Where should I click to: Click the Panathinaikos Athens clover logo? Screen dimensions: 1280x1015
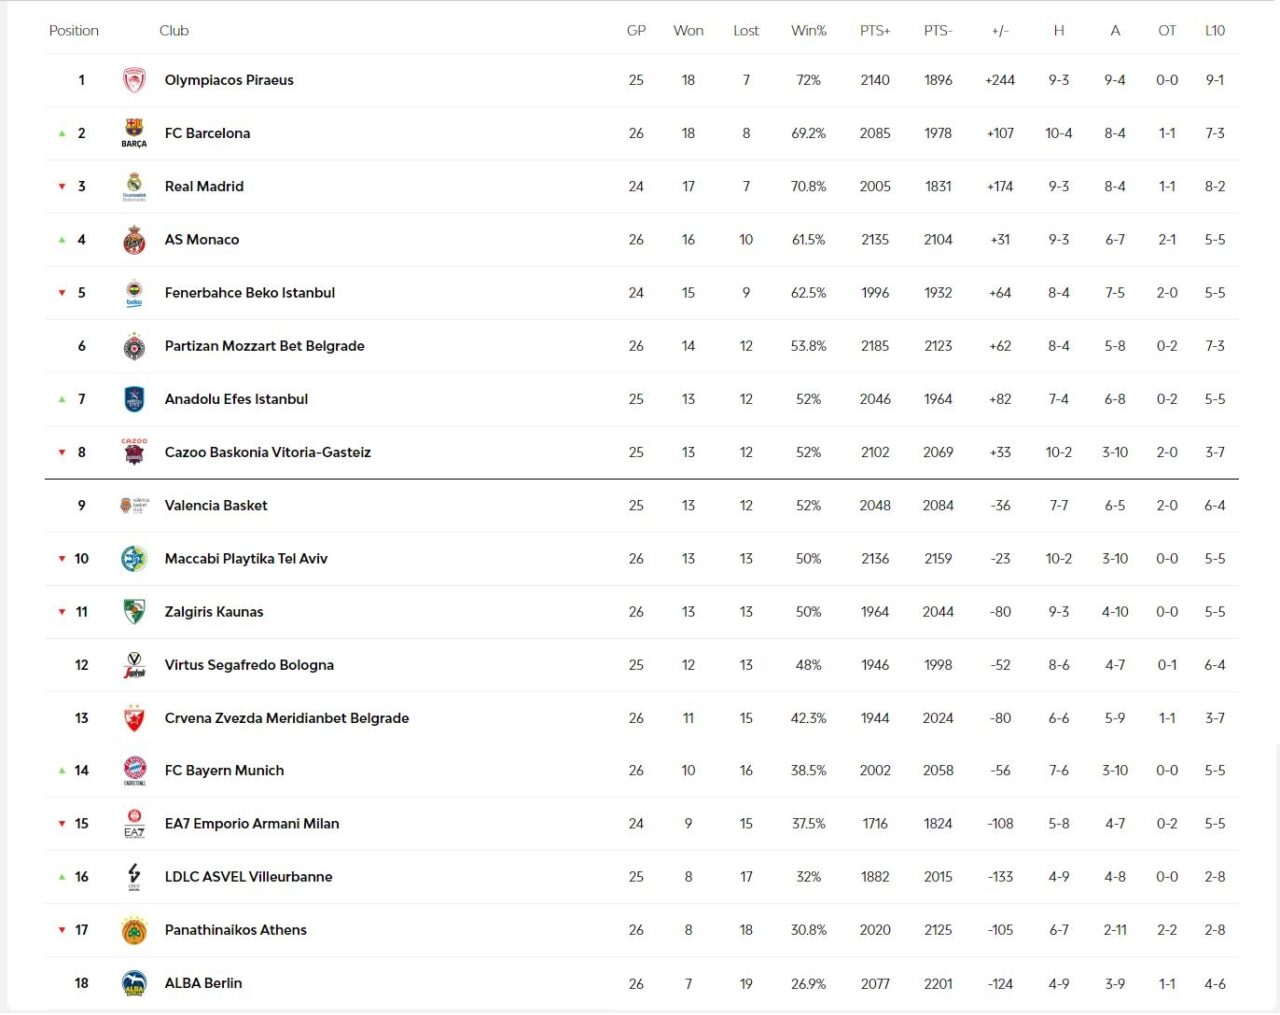tap(134, 930)
